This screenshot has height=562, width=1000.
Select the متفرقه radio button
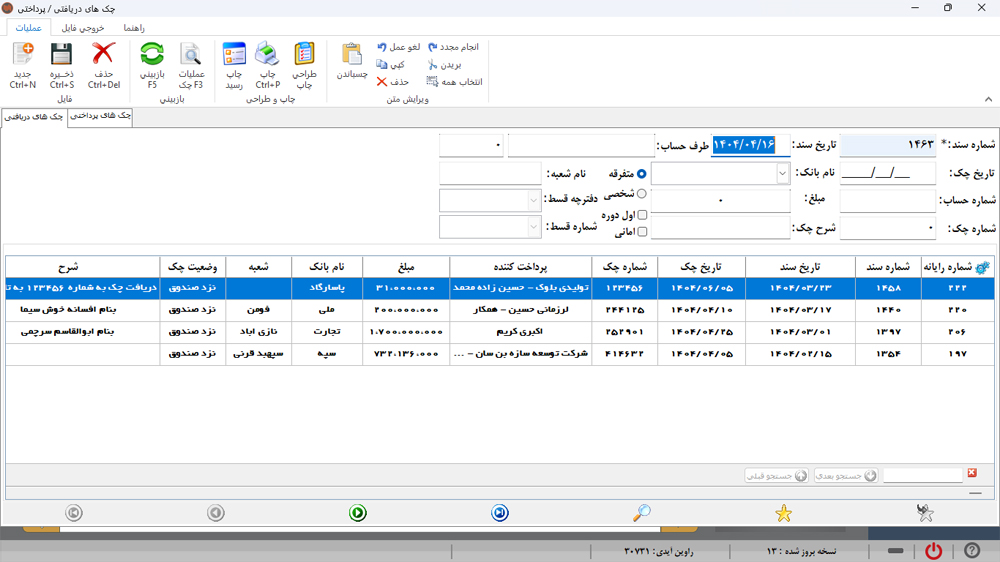(x=642, y=174)
